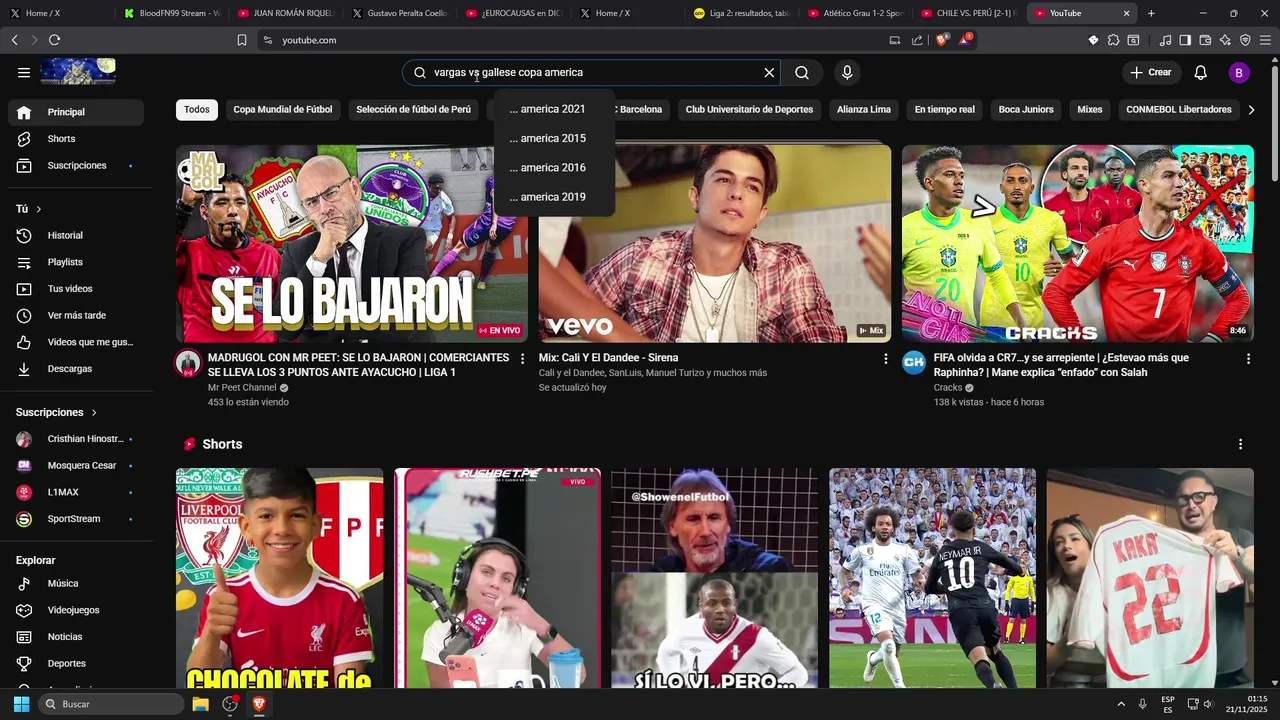Image resolution: width=1280 pixels, height=720 pixels.
Task: Click in the YouTube search field
Action: point(590,72)
